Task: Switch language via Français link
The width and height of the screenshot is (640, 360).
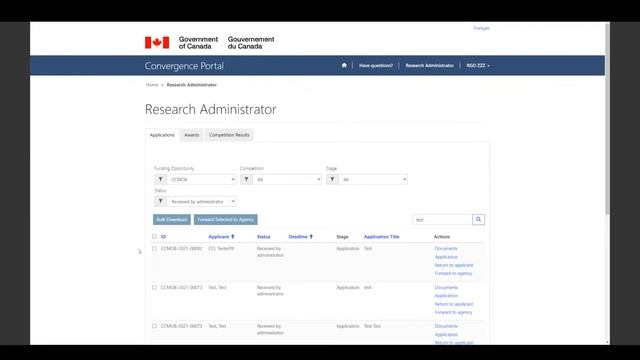Action: click(x=481, y=28)
